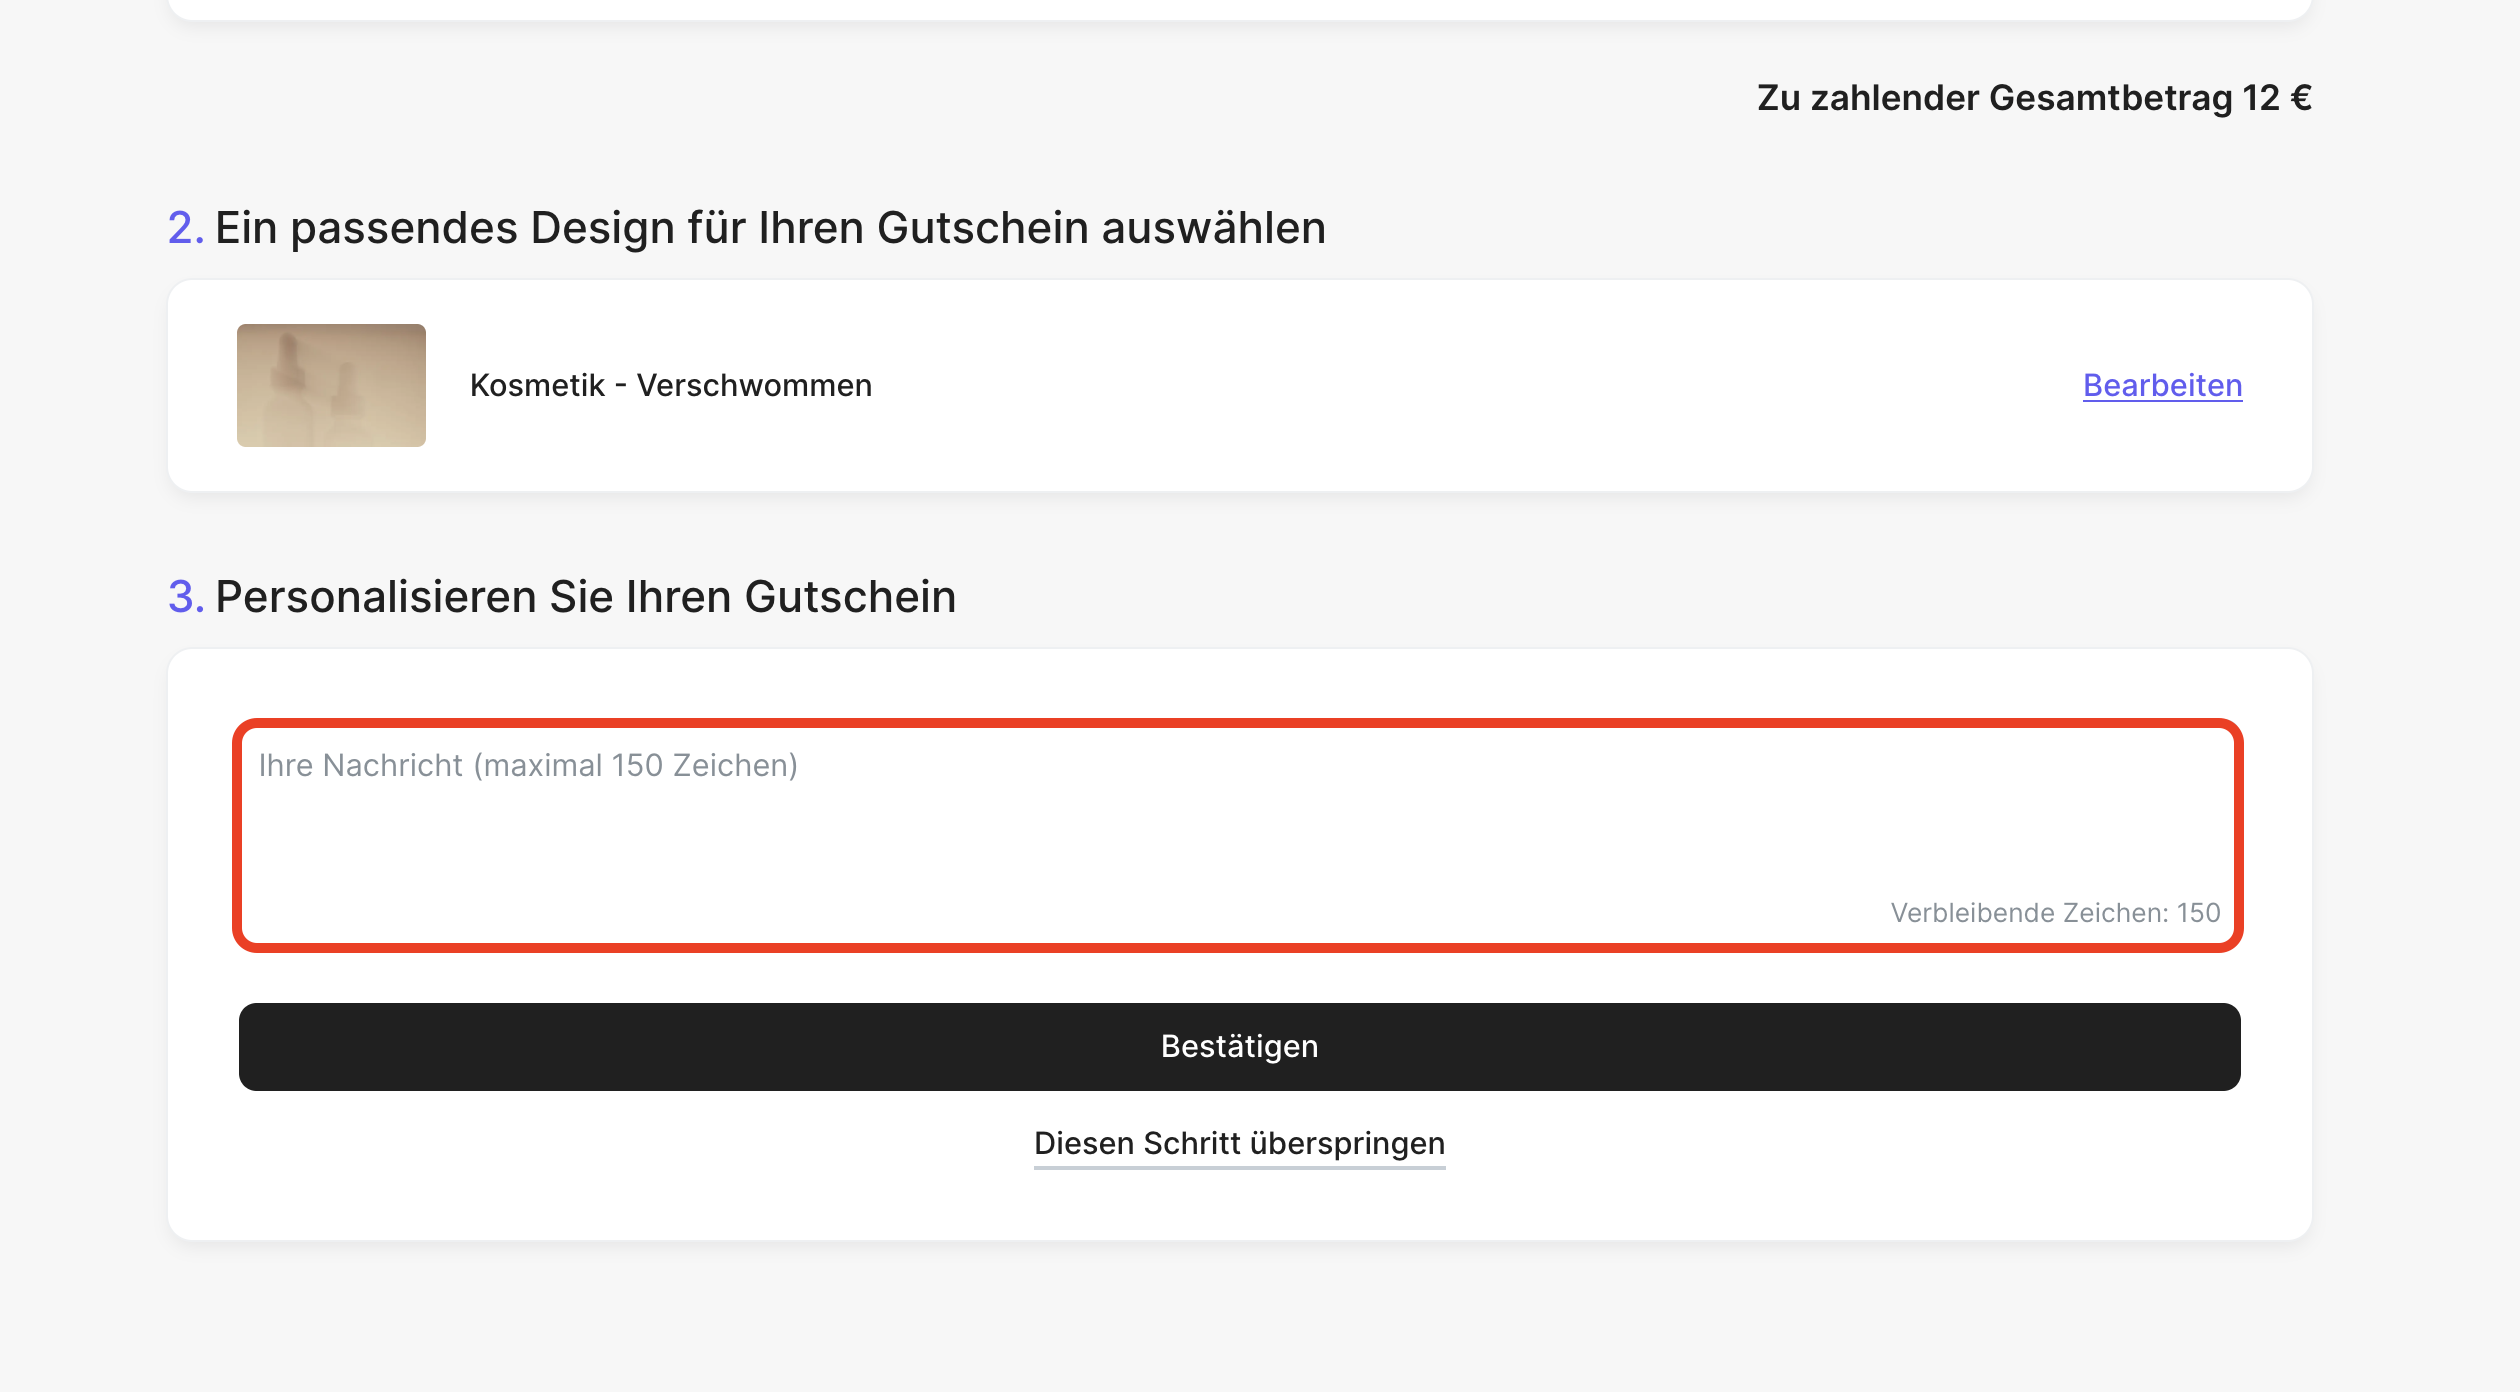Click the Kosmetik - Verschwommen design name
Screen dimensions: 2520x1392
click(670, 385)
